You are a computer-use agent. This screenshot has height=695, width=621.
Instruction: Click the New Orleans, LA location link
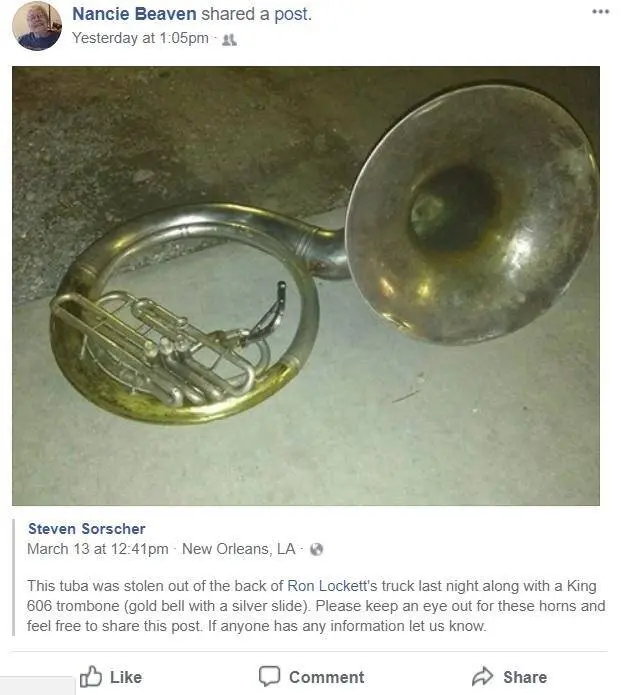[x=239, y=549]
